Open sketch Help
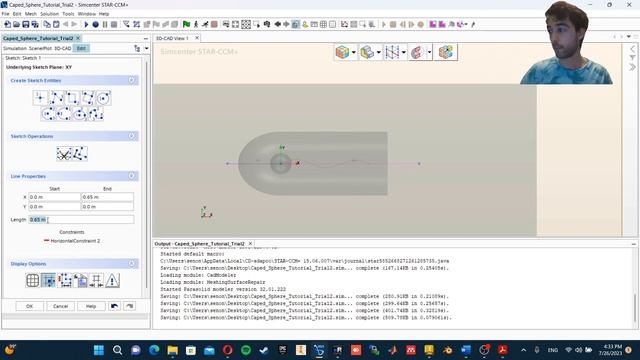640x360 pixels. click(91, 306)
